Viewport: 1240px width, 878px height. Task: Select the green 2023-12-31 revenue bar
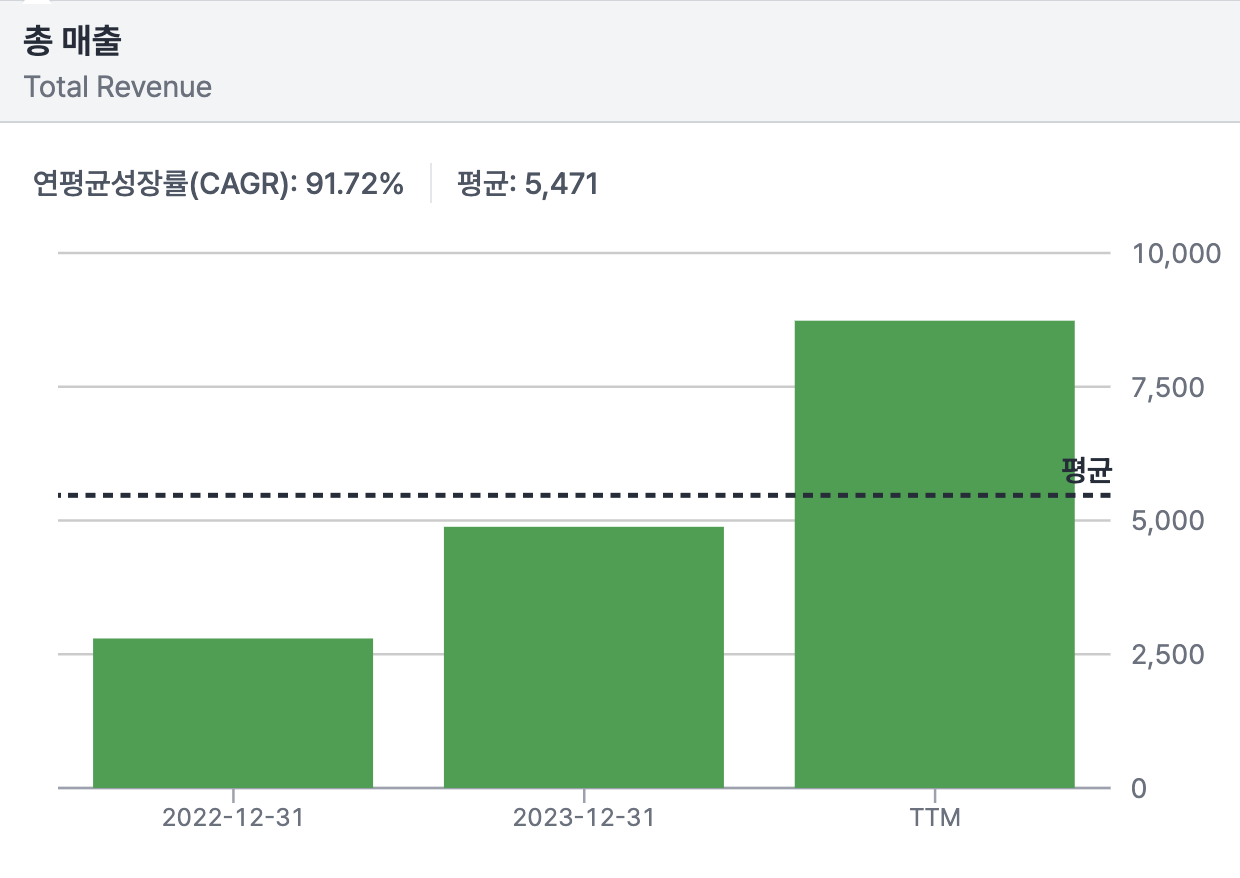pos(583,656)
